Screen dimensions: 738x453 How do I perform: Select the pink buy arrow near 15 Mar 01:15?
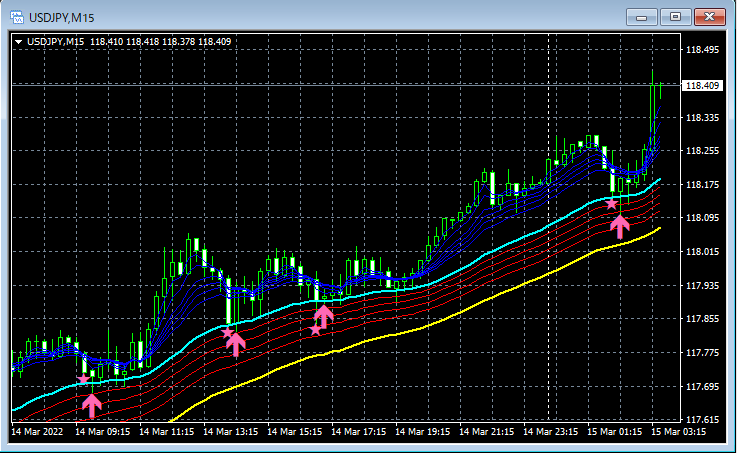[x=620, y=226]
